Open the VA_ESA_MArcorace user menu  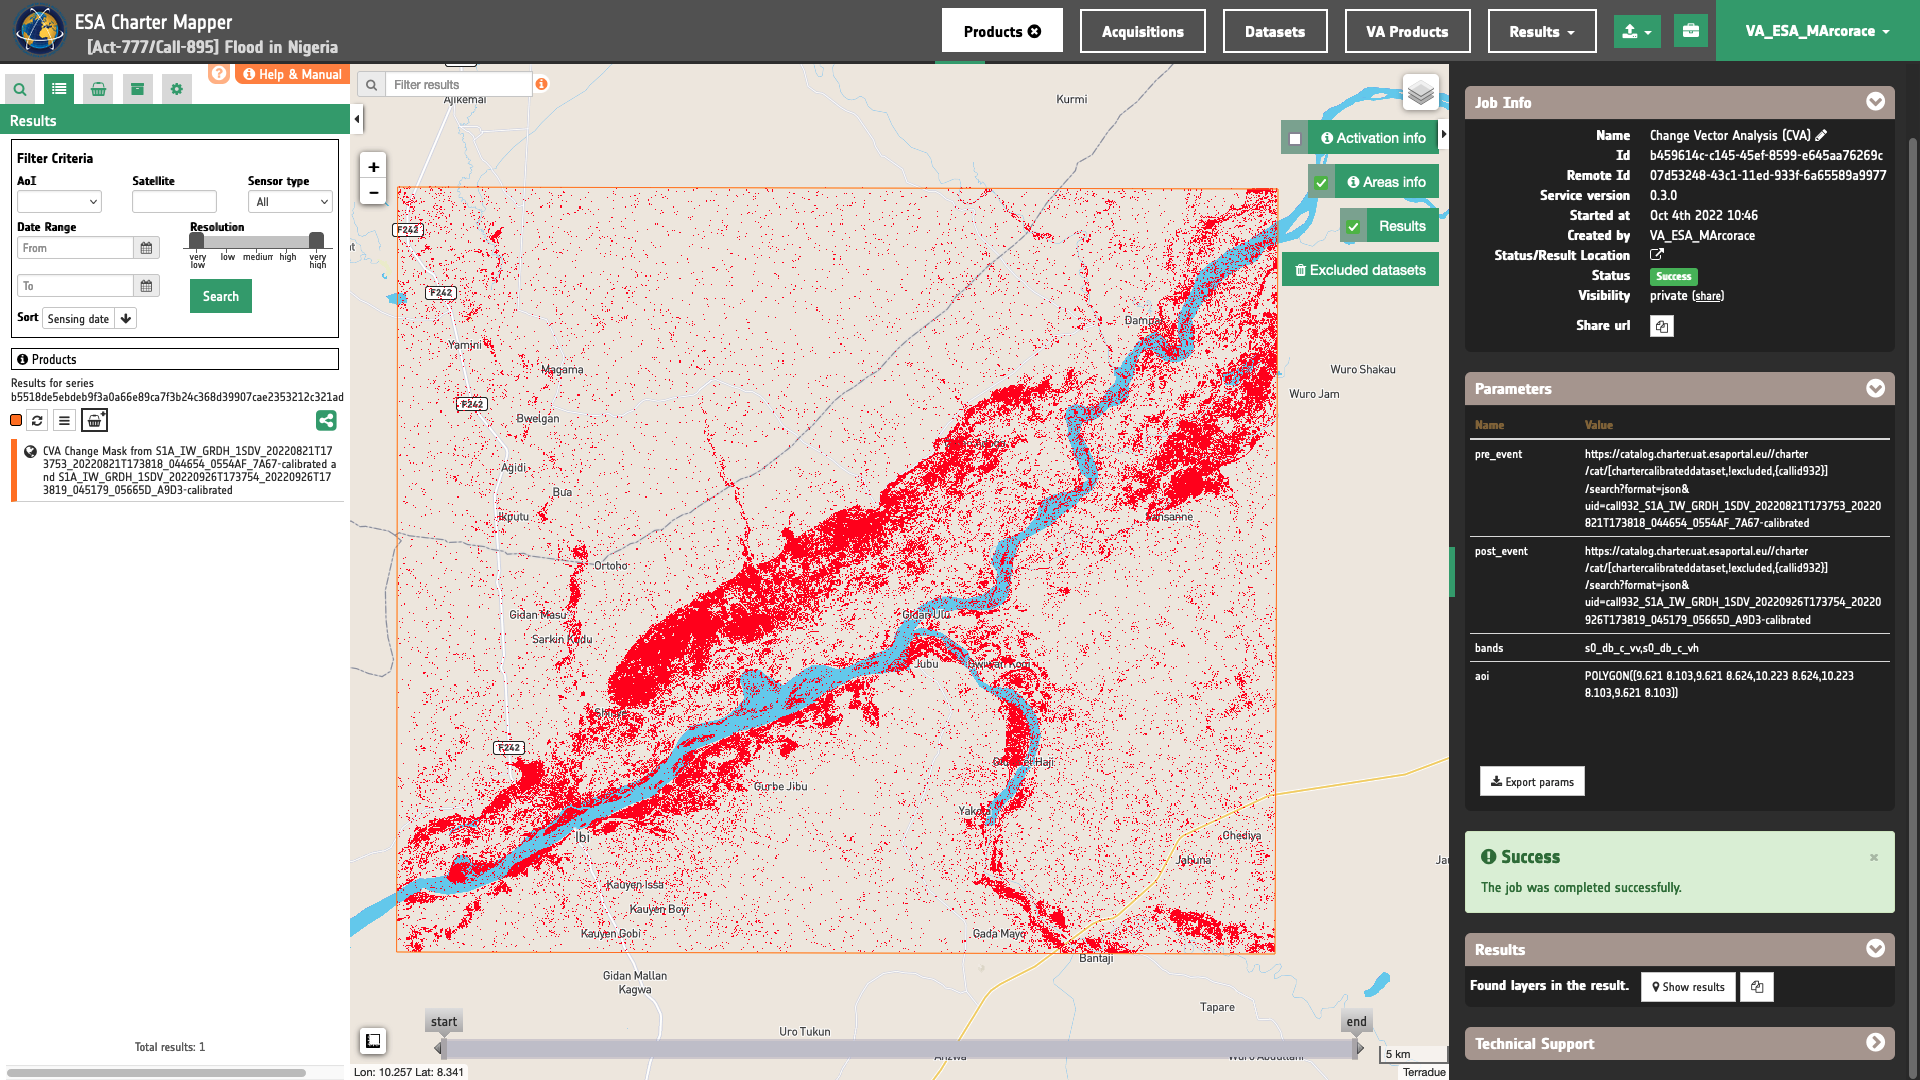click(1818, 31)
